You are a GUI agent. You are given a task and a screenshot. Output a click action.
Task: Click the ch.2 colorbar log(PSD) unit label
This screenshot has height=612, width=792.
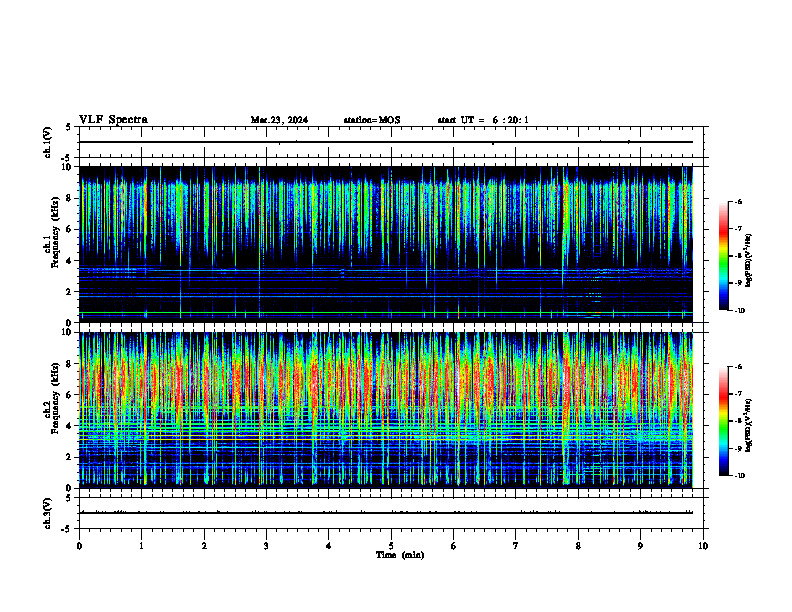coord(749,425)
